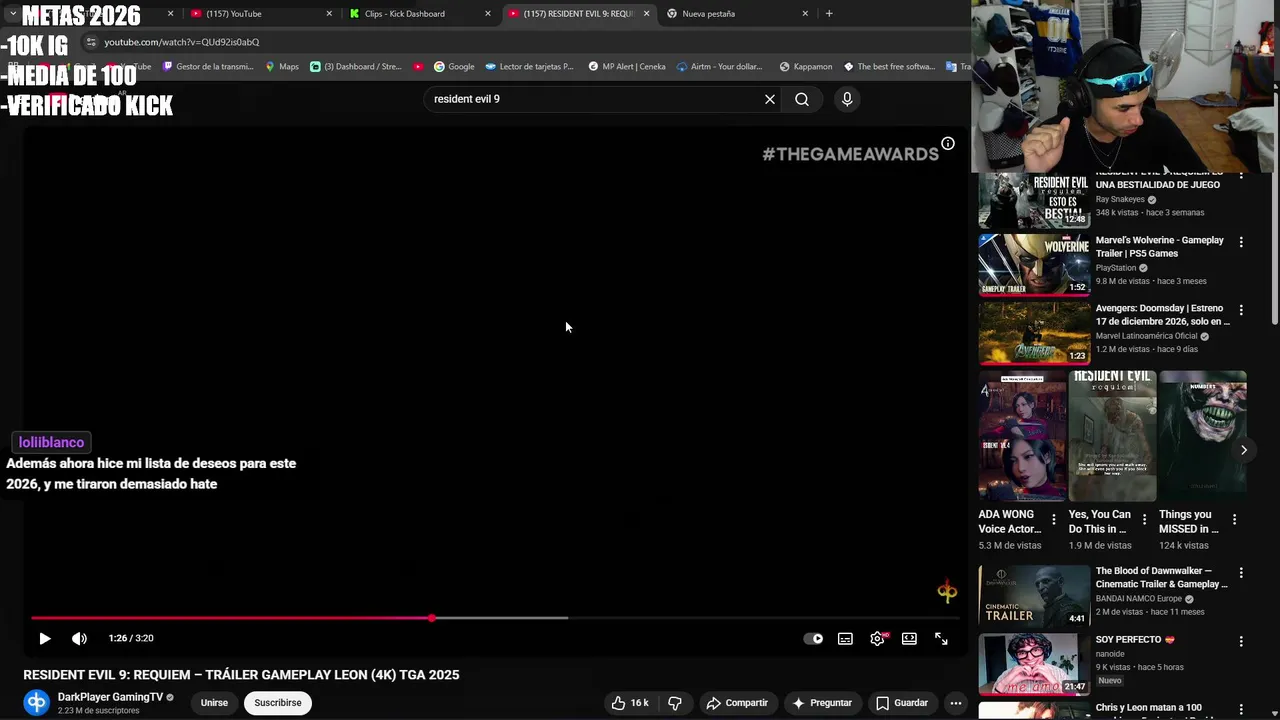The height and width of the screenshot is (720, 1280).
Task: Open more actions menu beside Guardar
Action: pyautogui.click(x=956, y=703)
